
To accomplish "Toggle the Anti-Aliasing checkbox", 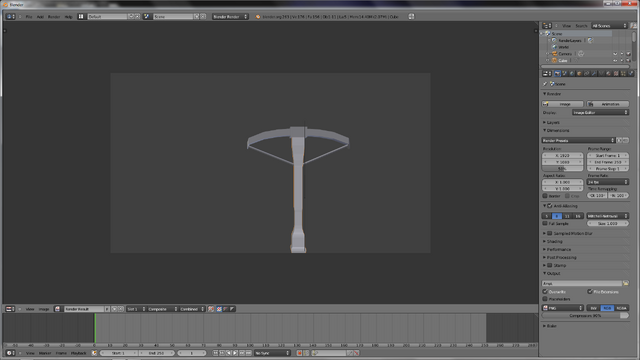I will pyautogui.click(x=550, y=206).
